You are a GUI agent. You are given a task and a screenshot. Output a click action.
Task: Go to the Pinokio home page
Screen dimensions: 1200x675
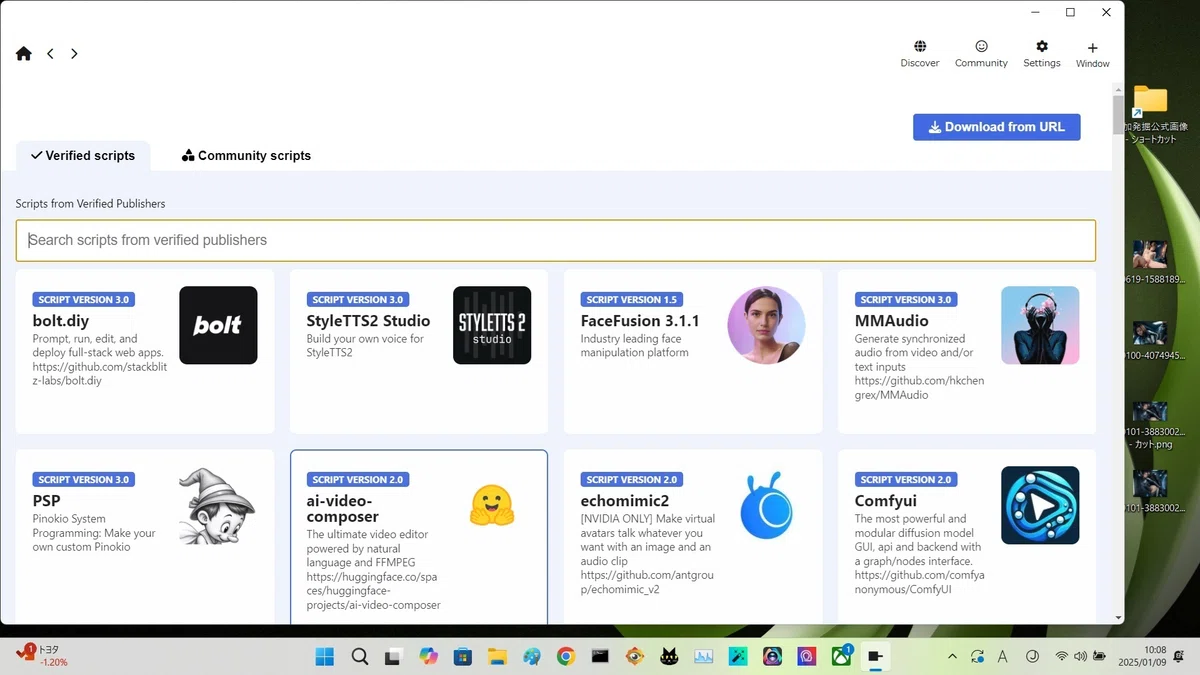(x=24, y=54)
